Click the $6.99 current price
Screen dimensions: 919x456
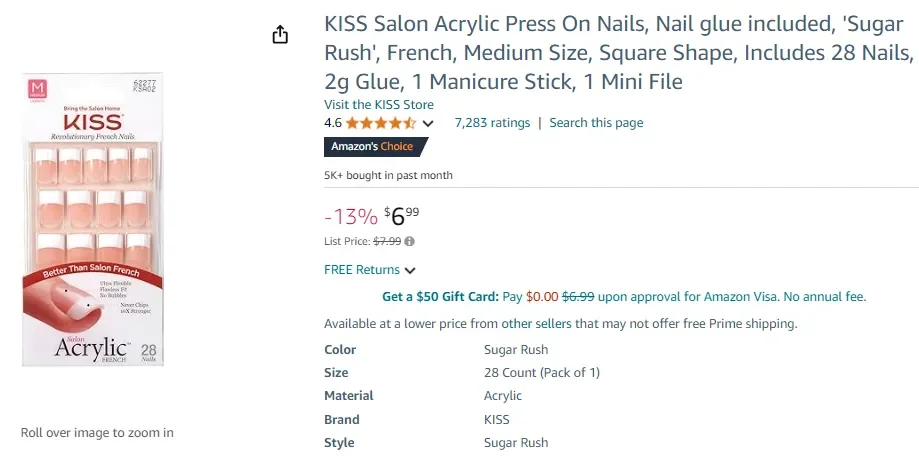pyautogui.click(x=403, y=215)
